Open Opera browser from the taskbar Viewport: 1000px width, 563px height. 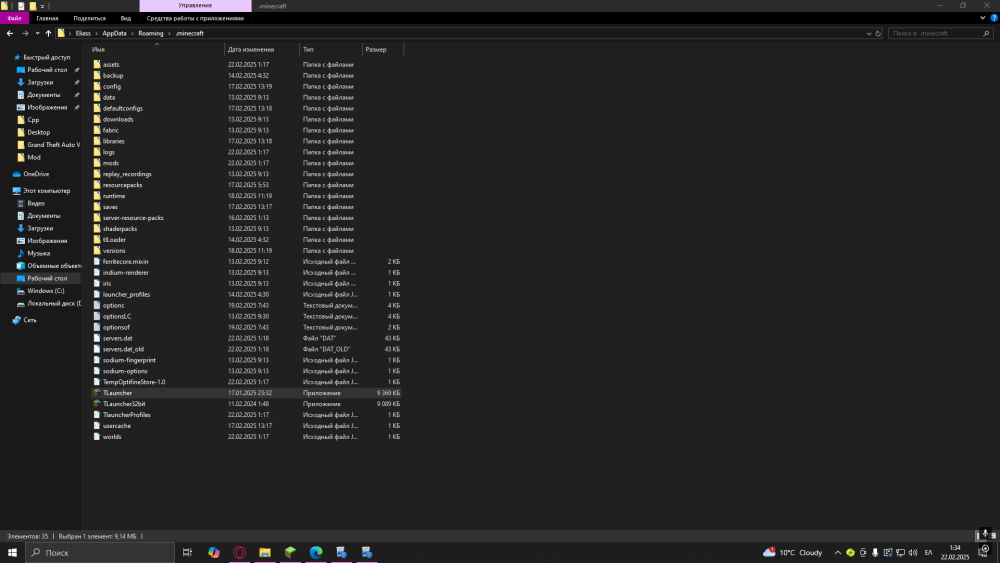tap(240, 552)
